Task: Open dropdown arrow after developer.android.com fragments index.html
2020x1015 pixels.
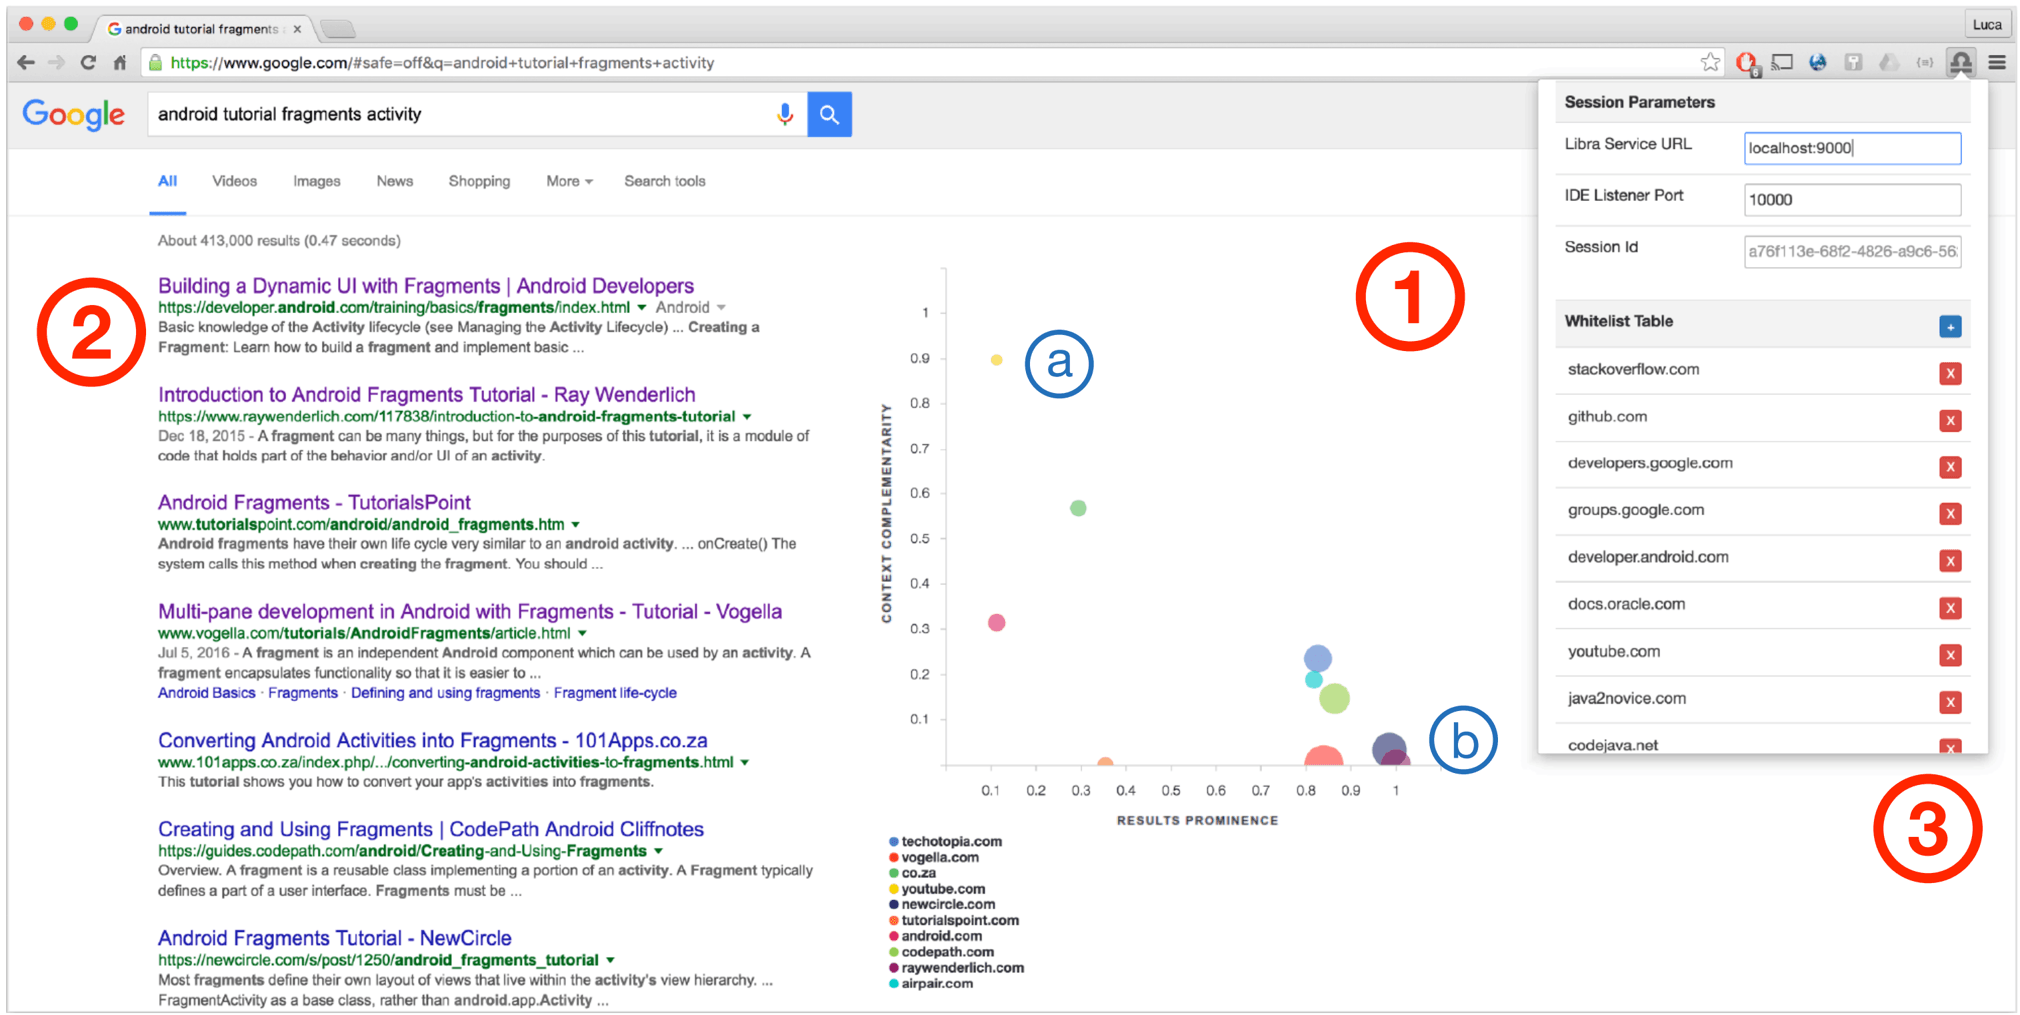Action: click(642, 308)
